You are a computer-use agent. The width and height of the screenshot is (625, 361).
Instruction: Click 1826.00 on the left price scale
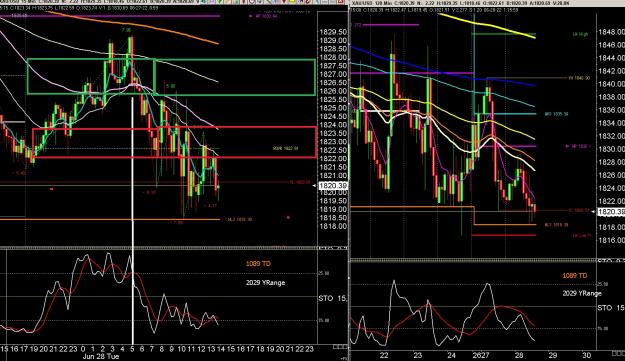[x=333, y=91]
